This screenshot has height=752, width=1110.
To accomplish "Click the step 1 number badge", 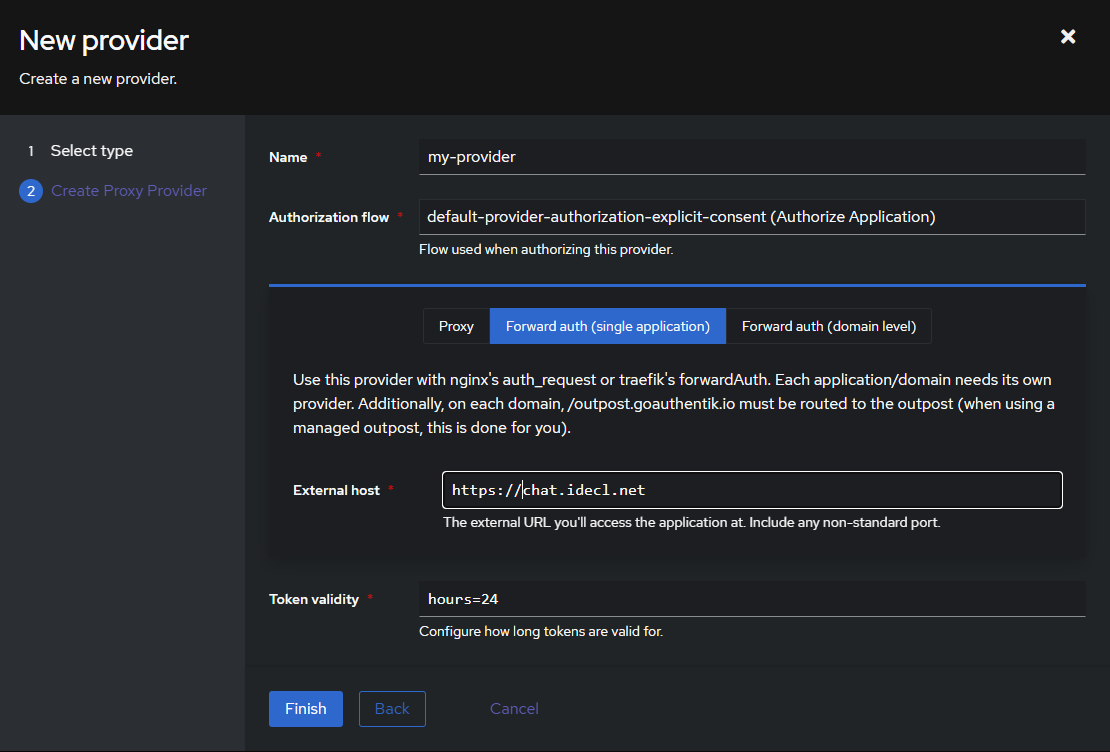I will point(31,151).
